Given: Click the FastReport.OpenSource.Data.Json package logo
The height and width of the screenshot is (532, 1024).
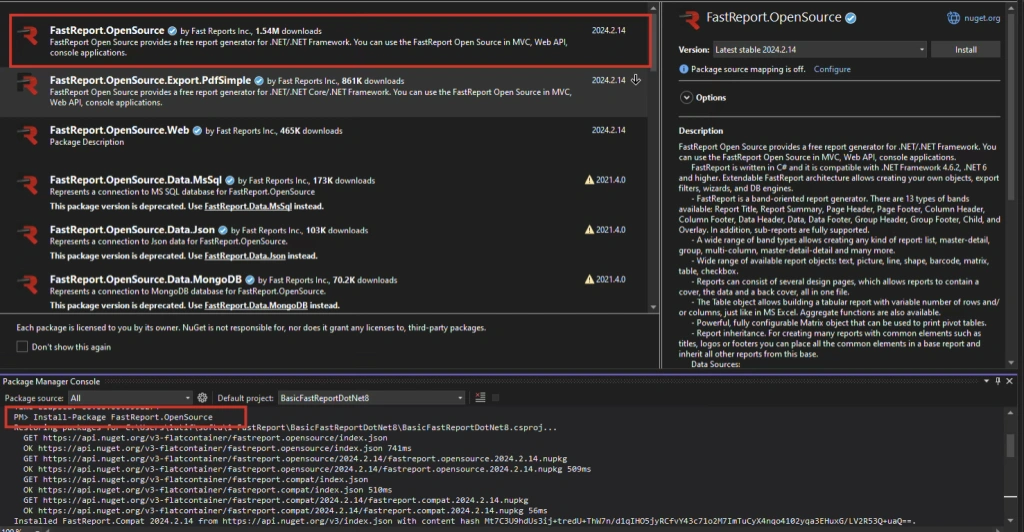Looking at the screenshot, I should (28, 234).
